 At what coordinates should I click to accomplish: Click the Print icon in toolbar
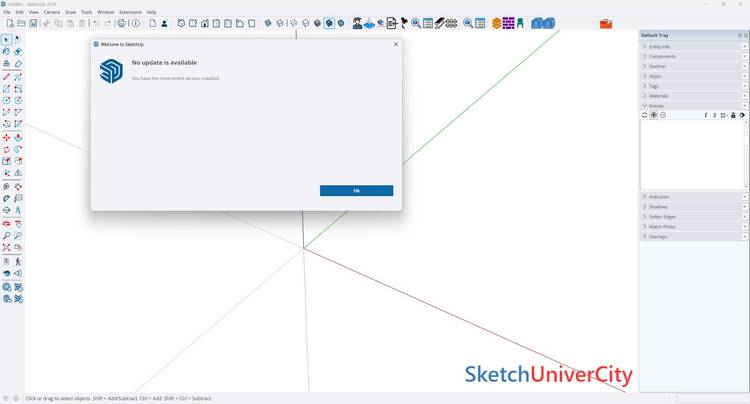(121, 23)
